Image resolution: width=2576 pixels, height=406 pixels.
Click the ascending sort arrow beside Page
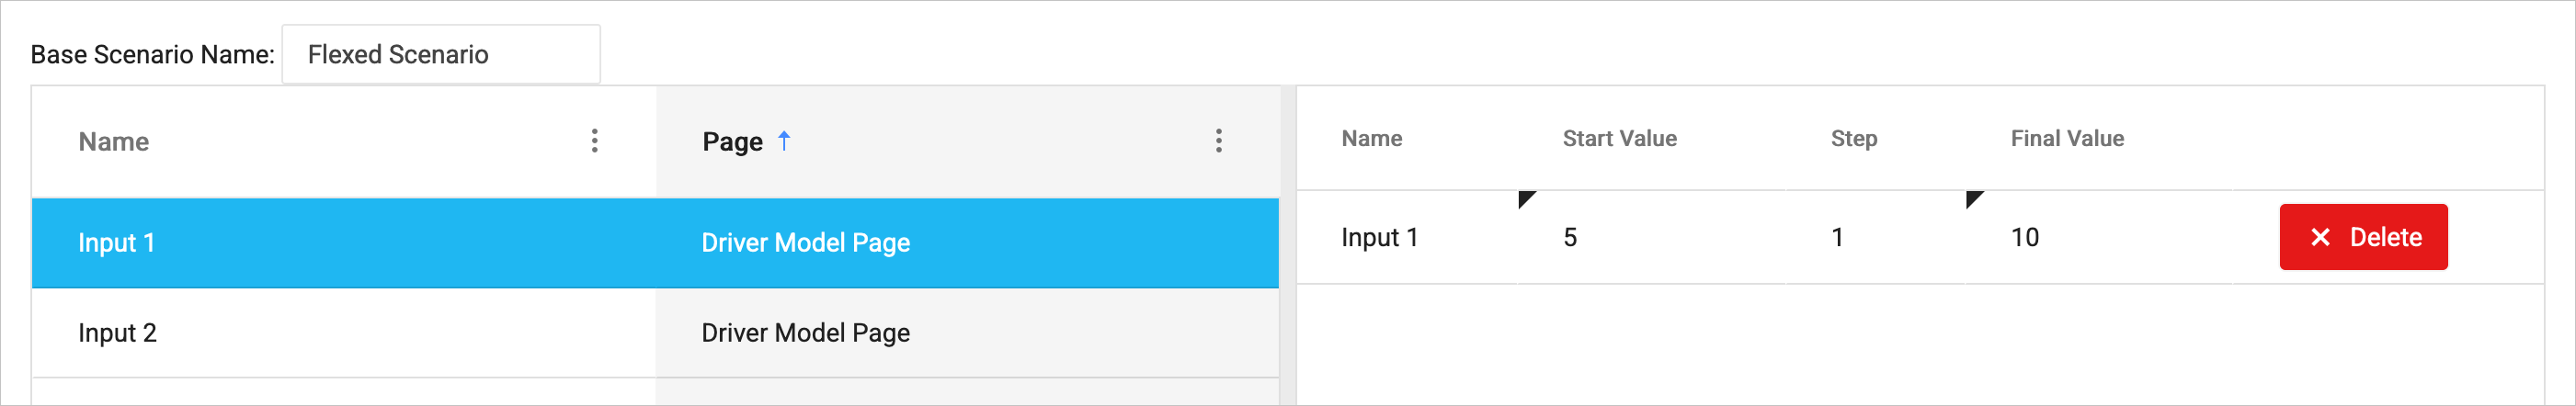[x=785, y=141]
